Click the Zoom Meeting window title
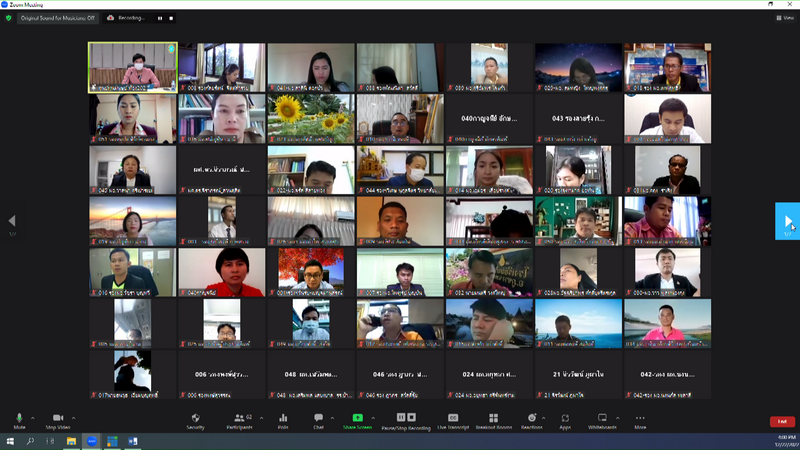Image resolution: width=800 pixels, height=450 pixels. (26, 5)
